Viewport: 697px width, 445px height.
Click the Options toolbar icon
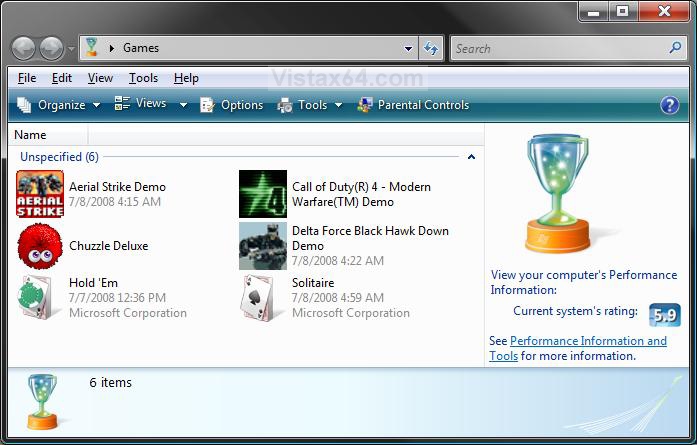point(207,105)
